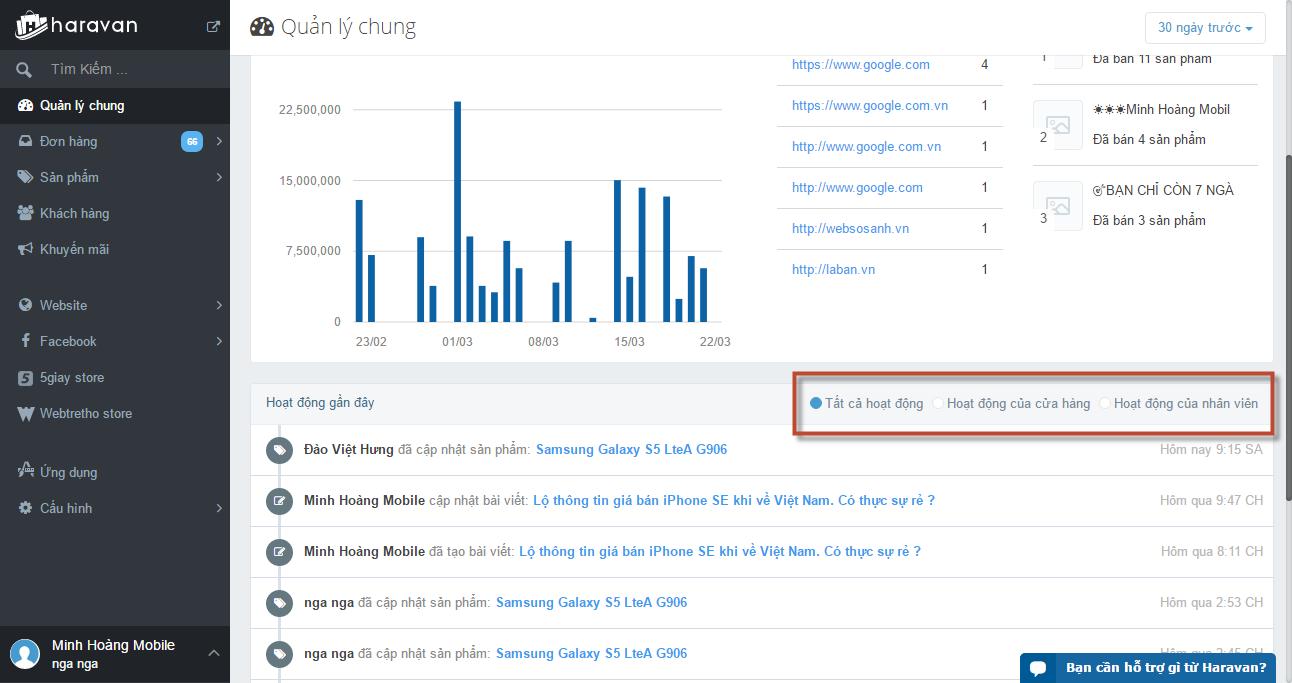Image resolution: width=1292 pixels, height=683 pixels.
Task: Expand the Website submenu chevron
Action: [219, 305]
